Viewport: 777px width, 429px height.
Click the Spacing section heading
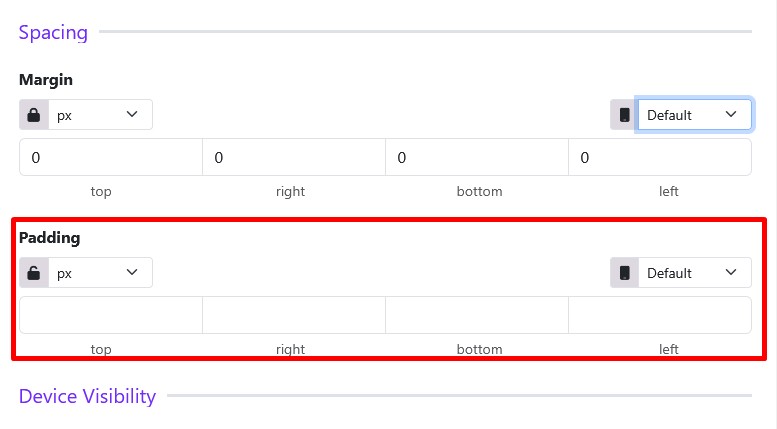(x=54, y=33)
